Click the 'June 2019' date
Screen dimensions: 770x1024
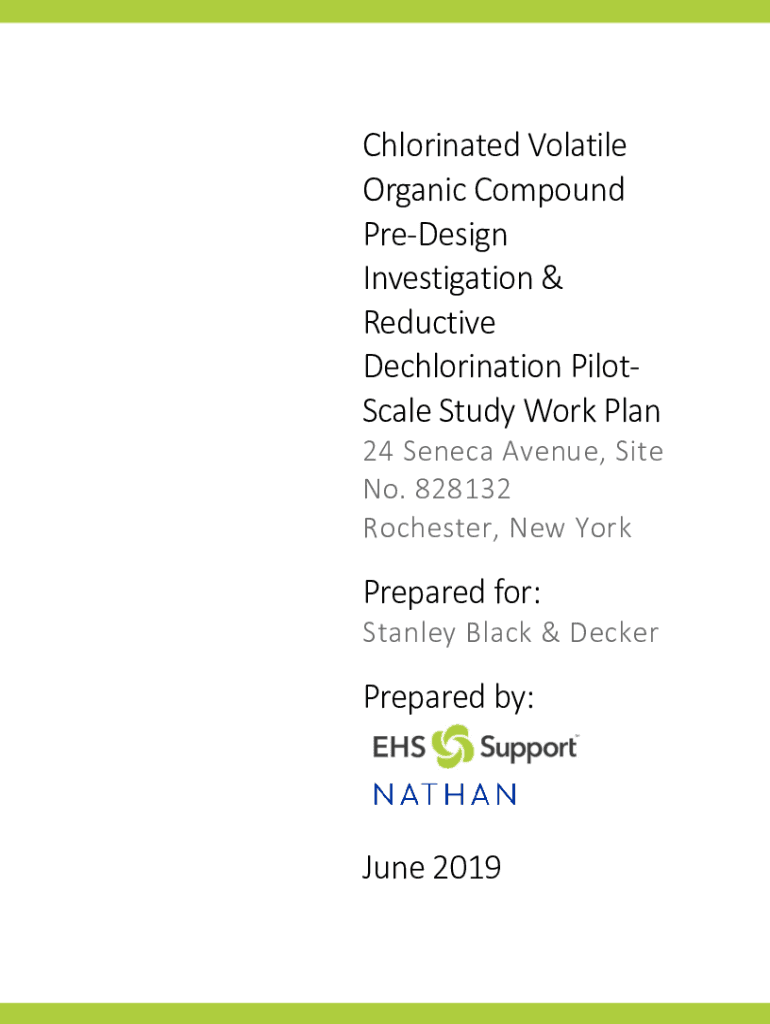click(x=432, y=868)
